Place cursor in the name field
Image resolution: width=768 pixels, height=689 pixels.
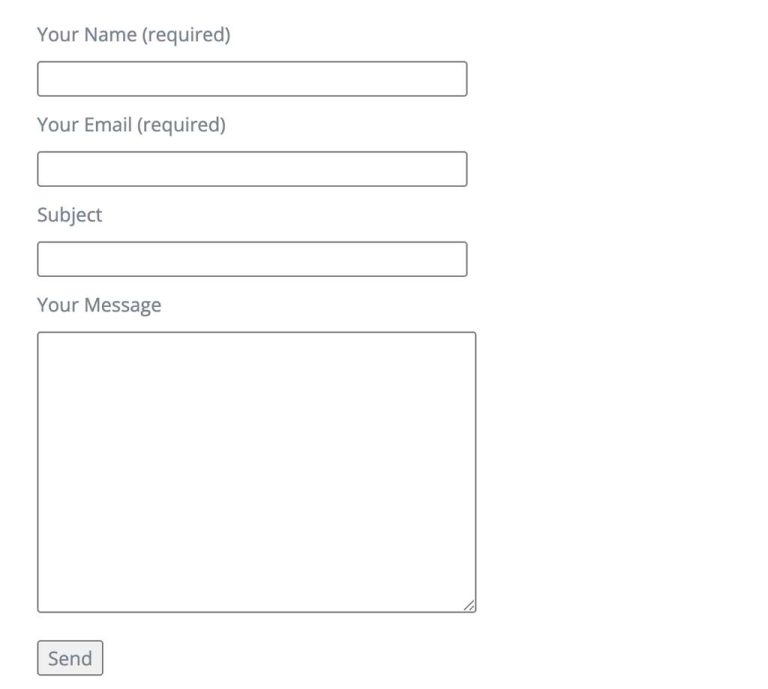[x=252, y=79]
